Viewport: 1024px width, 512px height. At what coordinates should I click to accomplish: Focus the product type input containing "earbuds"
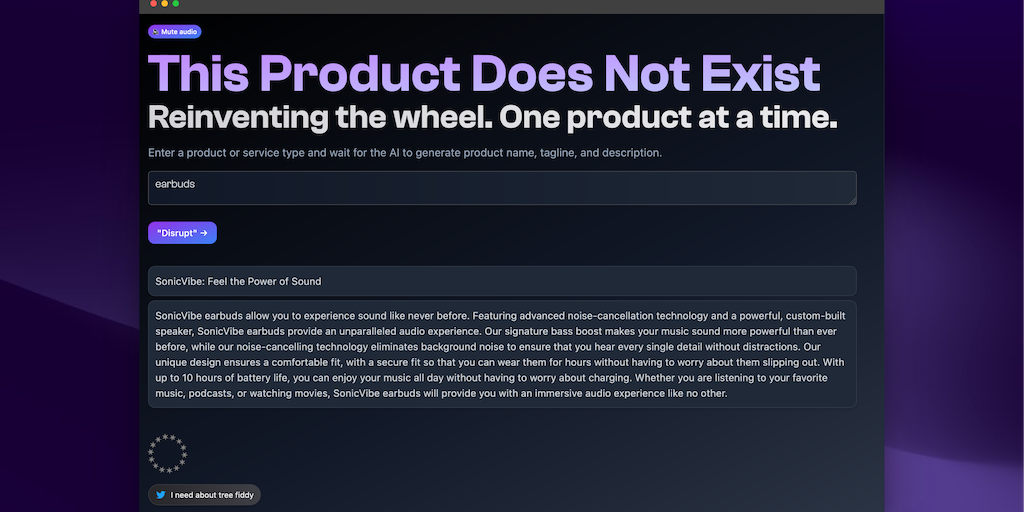click(502, 188)
